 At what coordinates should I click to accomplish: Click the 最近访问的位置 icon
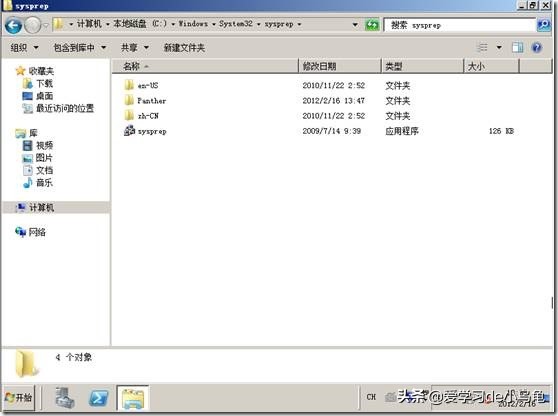coord(27,108)
